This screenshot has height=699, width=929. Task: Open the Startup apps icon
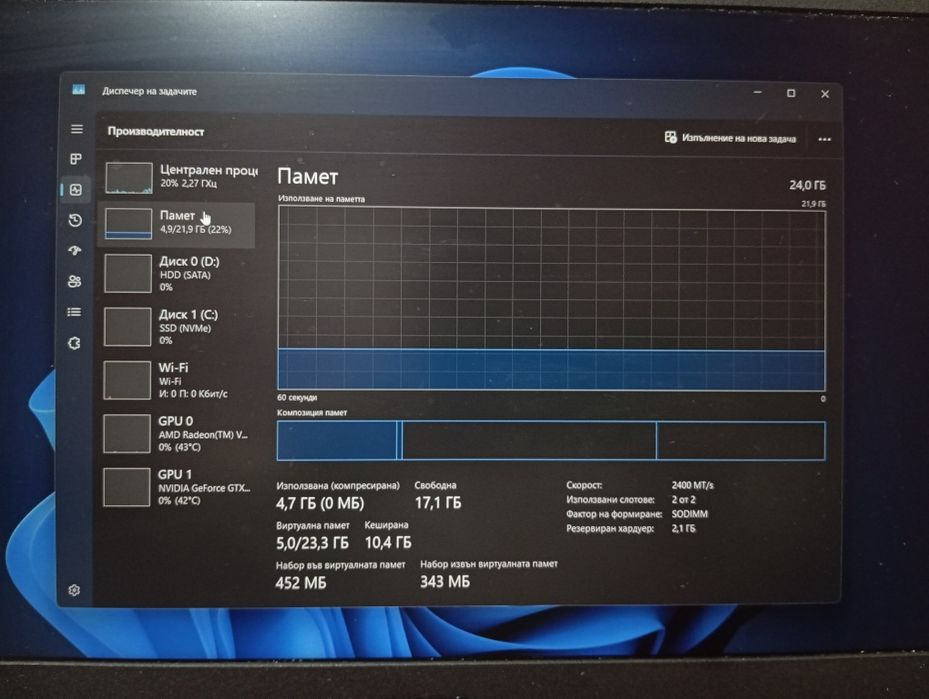point(75,251)
